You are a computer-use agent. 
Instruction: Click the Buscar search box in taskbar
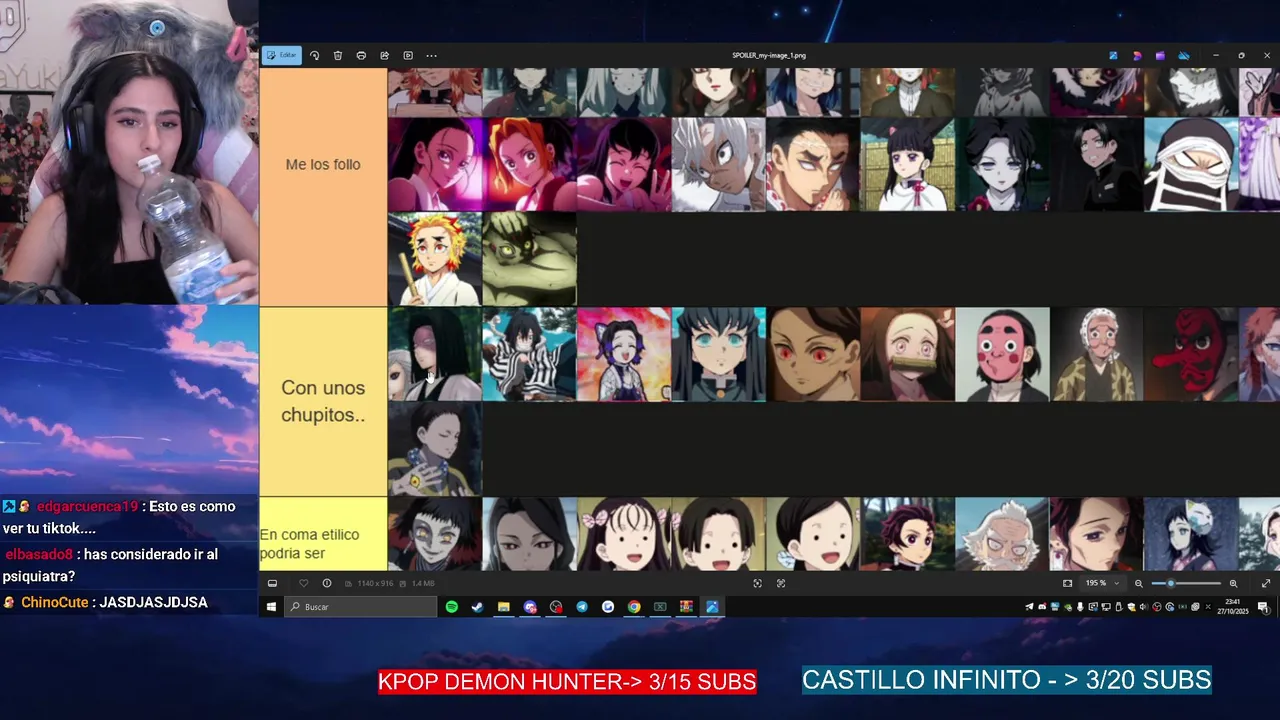coord(361,607)
